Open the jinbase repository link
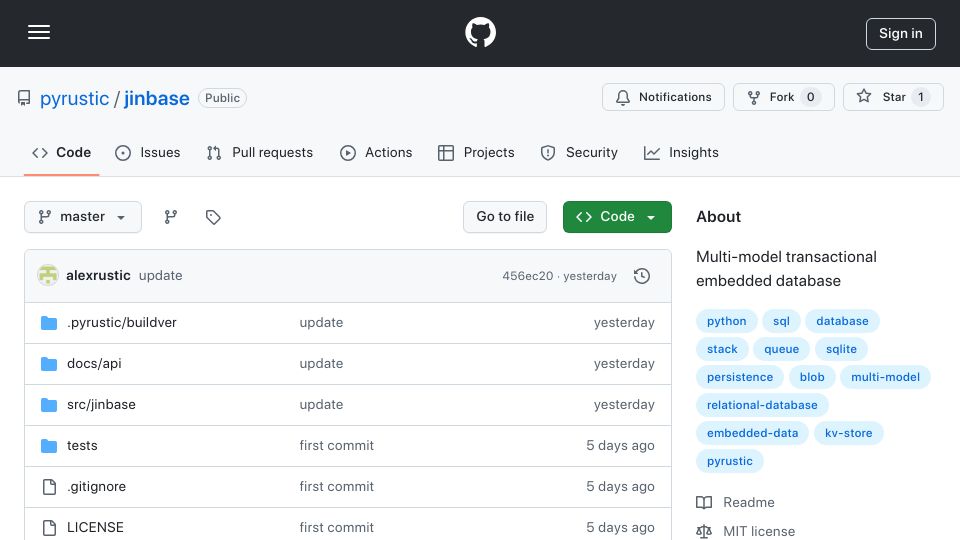Screen dimensions: 960x540 [x=157, y=98]
